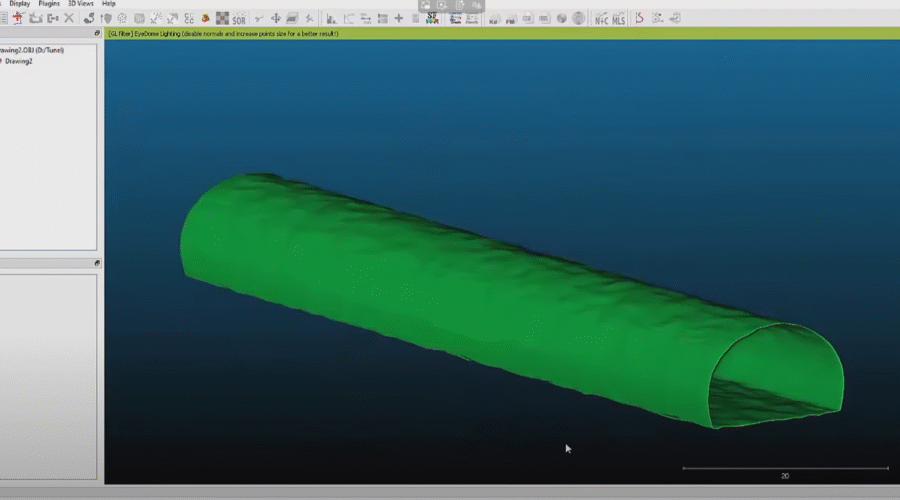The height and width of the screenshot is (500, 900).
Task: Click the segment scissors tool icon
Action: [309, 18]
